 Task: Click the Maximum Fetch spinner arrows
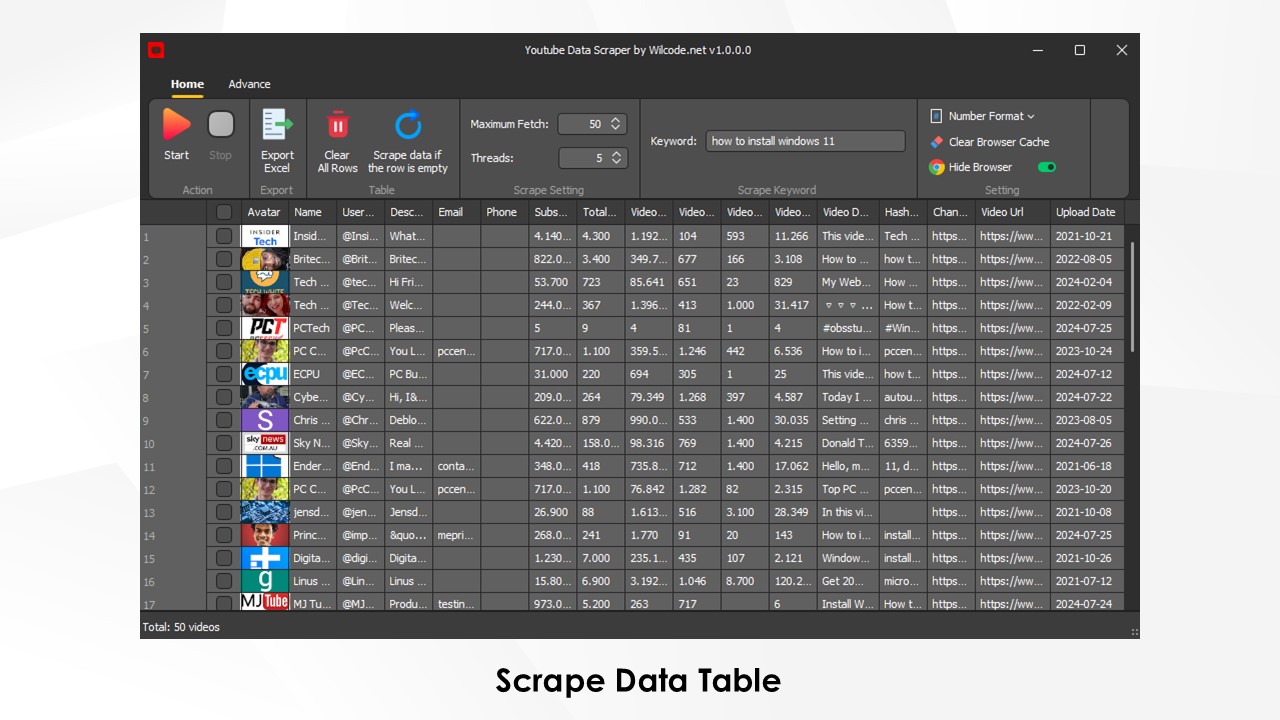pos(616,124)
